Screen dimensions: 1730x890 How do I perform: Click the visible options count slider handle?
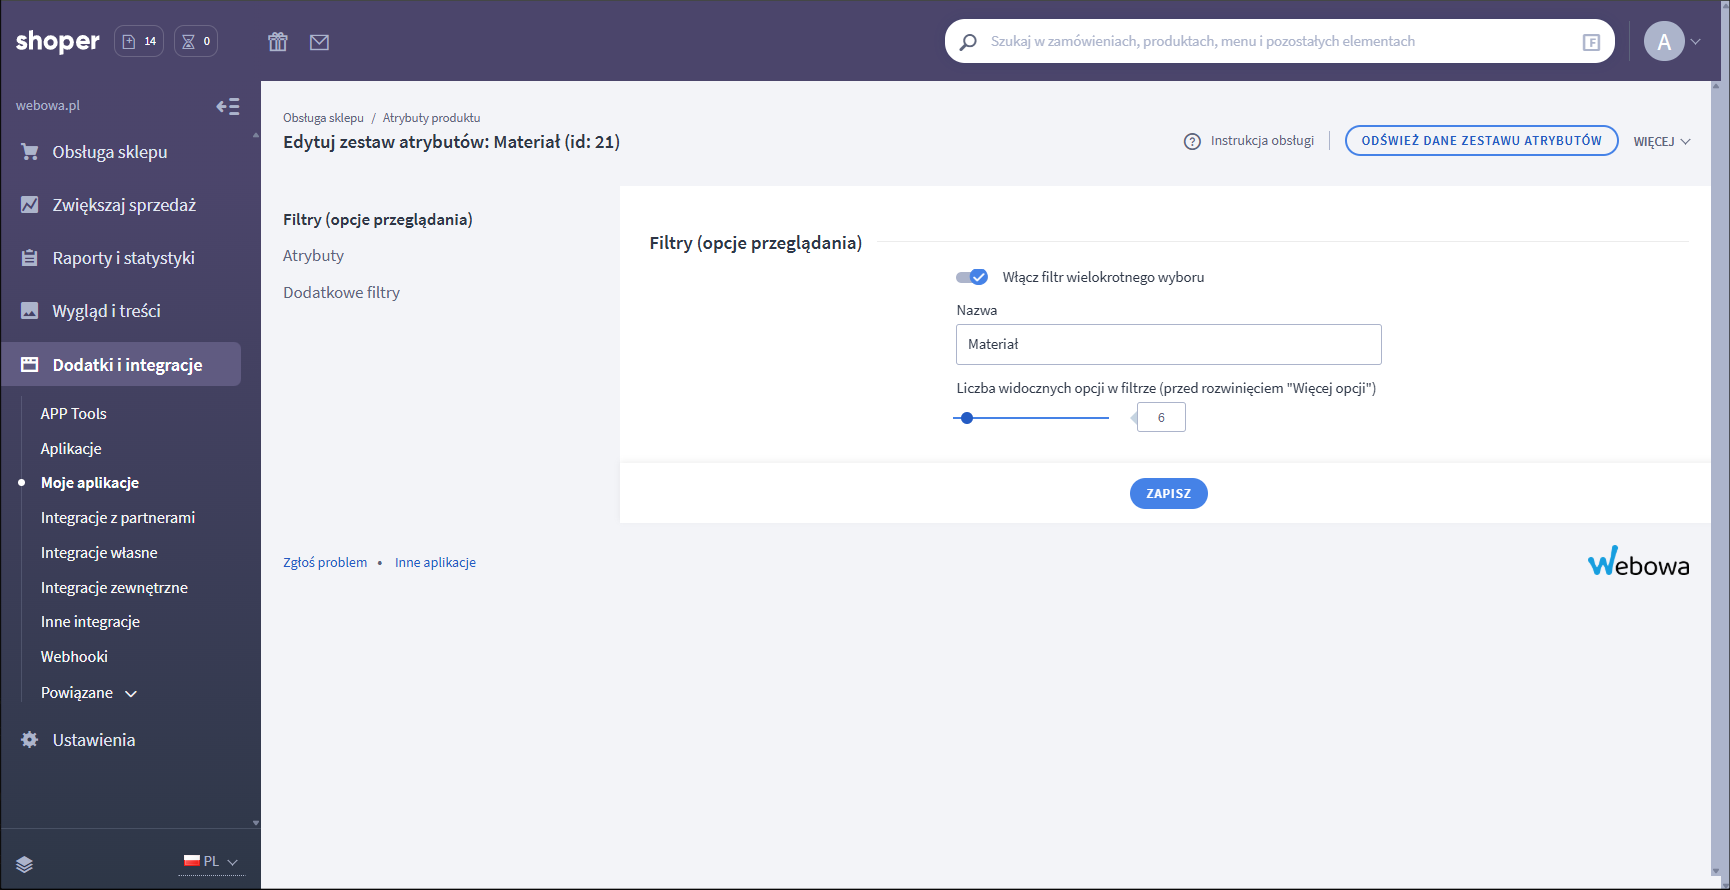click(967, 418)
